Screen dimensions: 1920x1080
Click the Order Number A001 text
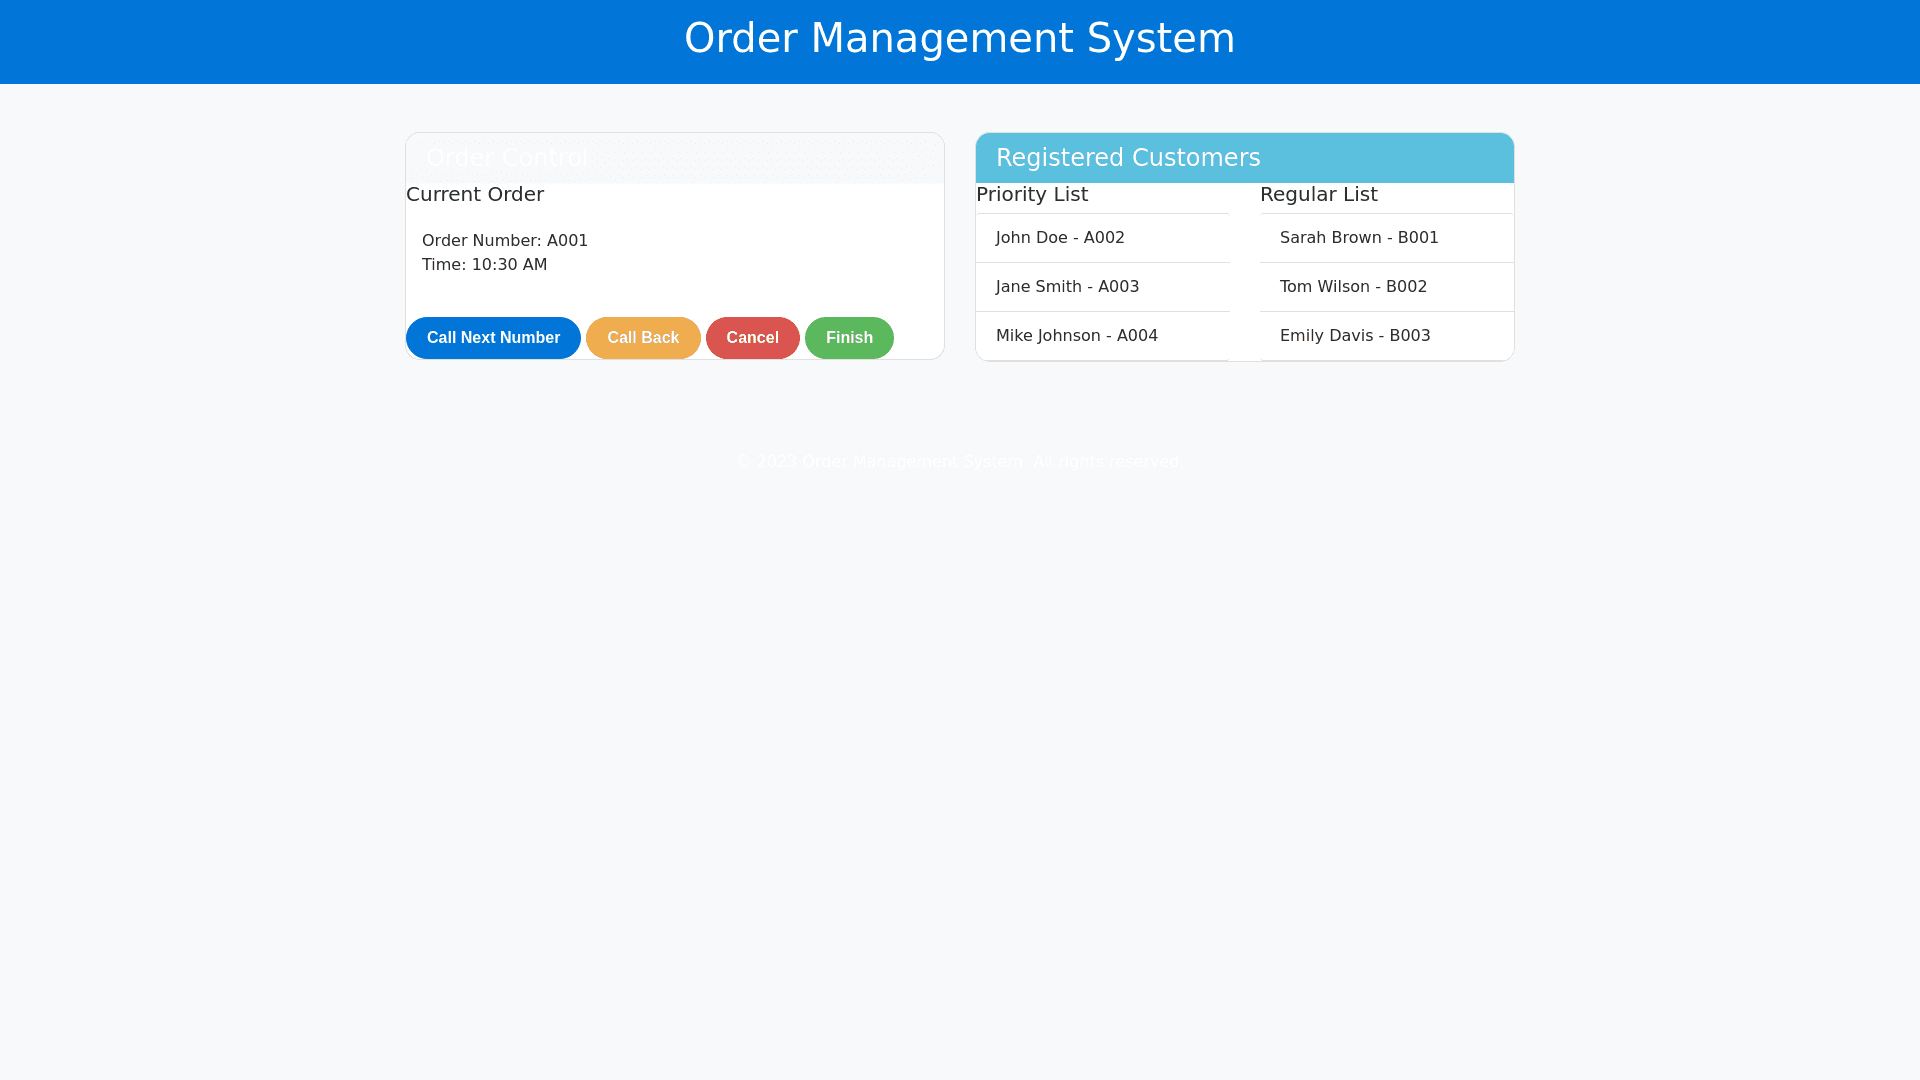[505, 241]
